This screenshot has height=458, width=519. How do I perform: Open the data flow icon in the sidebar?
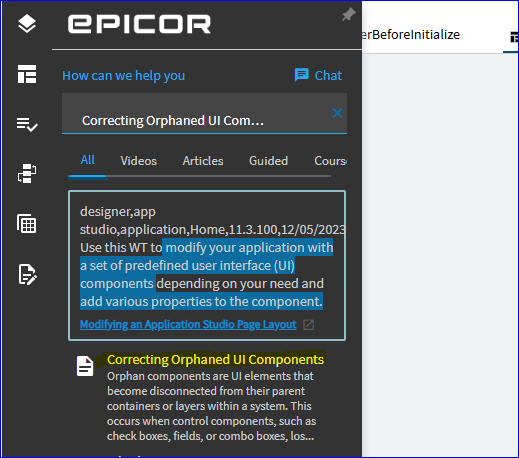(x=27, y=173)
